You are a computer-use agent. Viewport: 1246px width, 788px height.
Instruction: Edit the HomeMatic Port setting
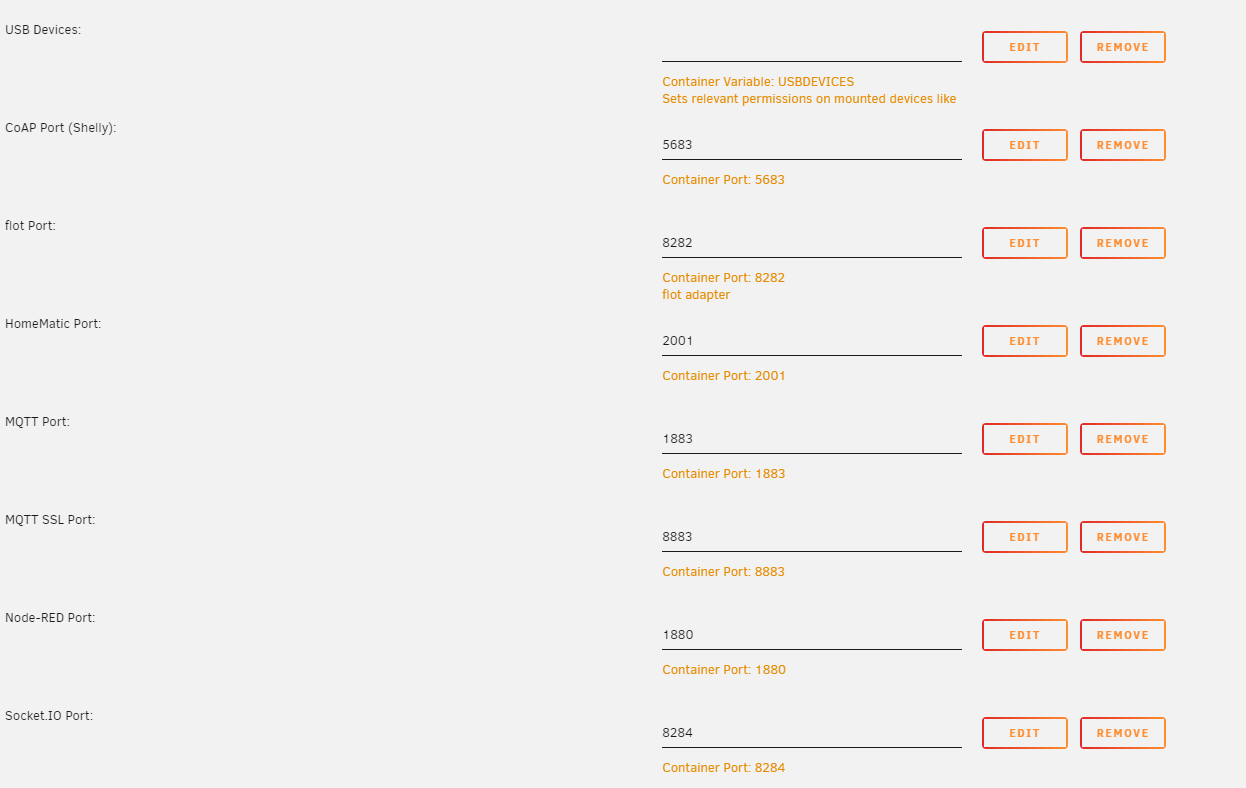pos(1024,341)
